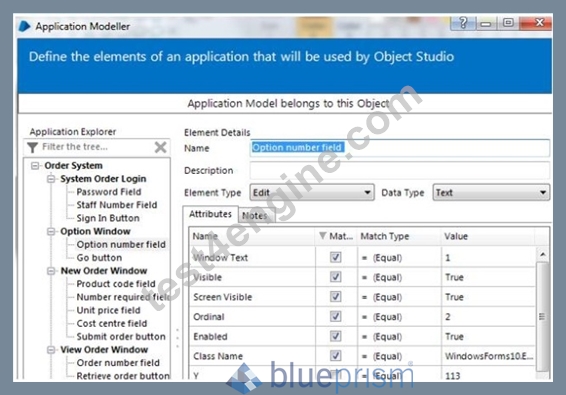Click the Blue Prism logo in title bar
Viewport: 566px width, 395px height.
pos(24,26)
